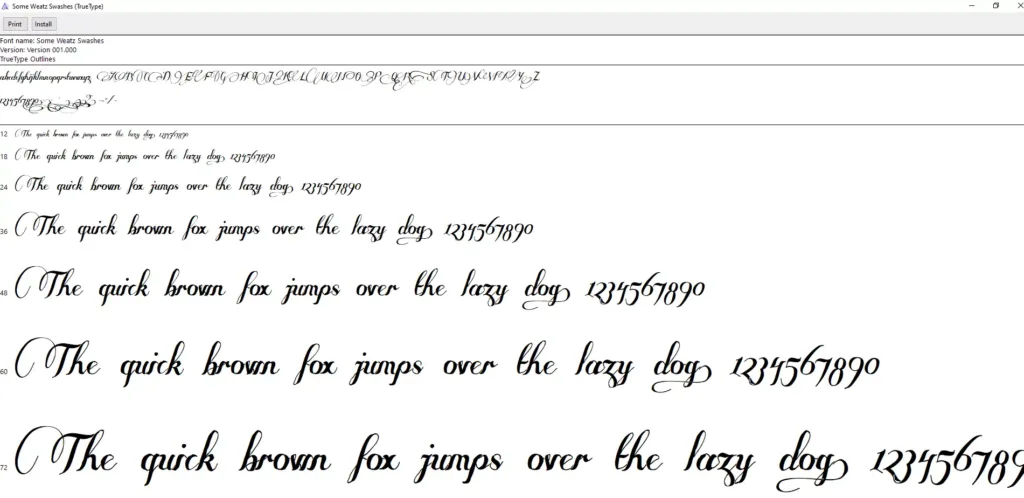Click the Print button
The width and height of the screenshot is (1024, 498).
pos(15,24)
